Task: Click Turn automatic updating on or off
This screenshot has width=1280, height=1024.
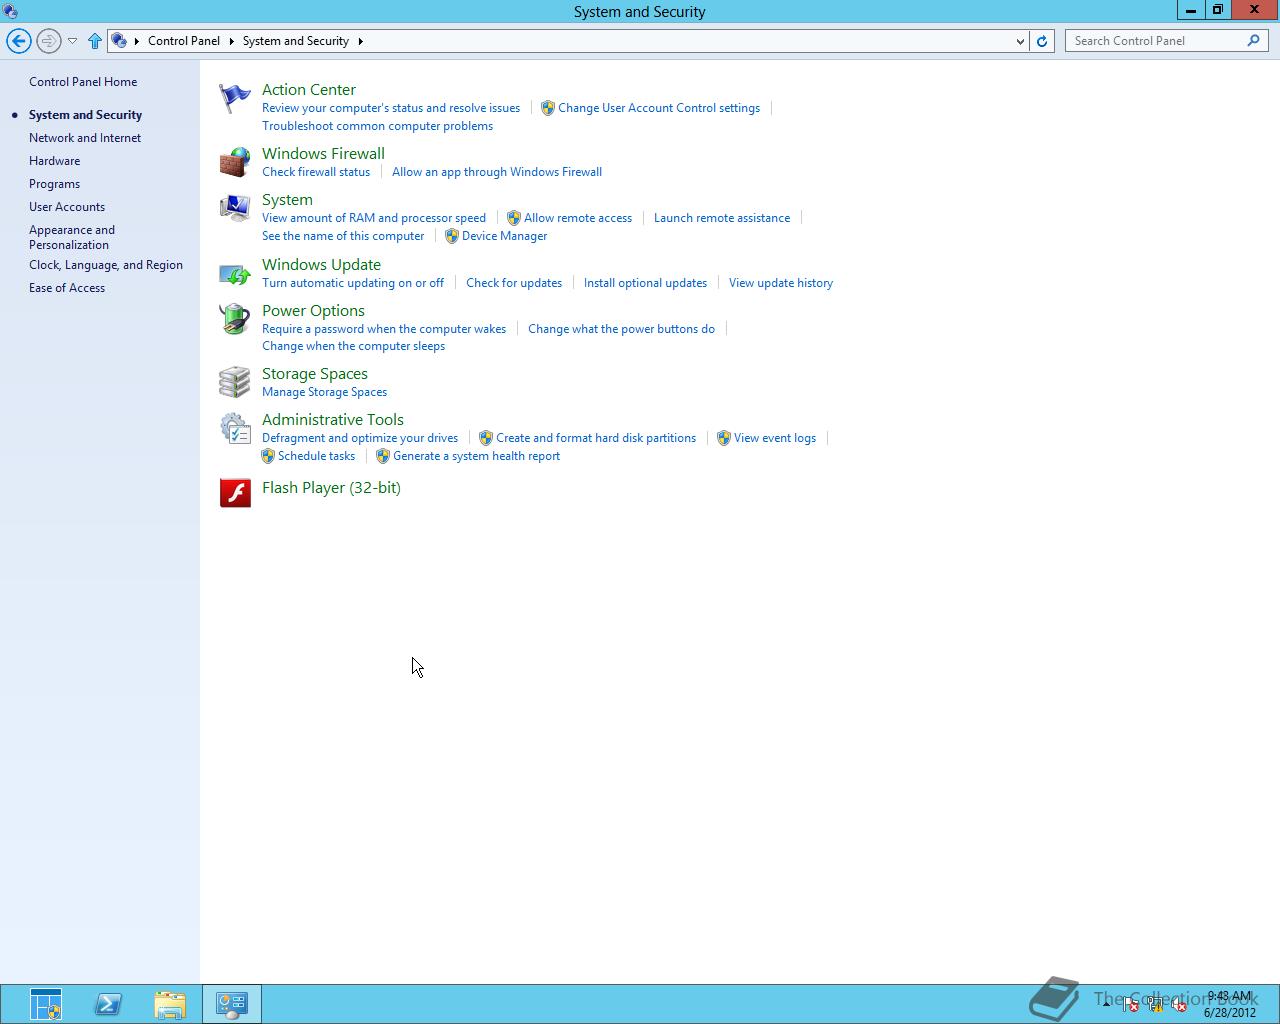Action: tap(353, 283)
